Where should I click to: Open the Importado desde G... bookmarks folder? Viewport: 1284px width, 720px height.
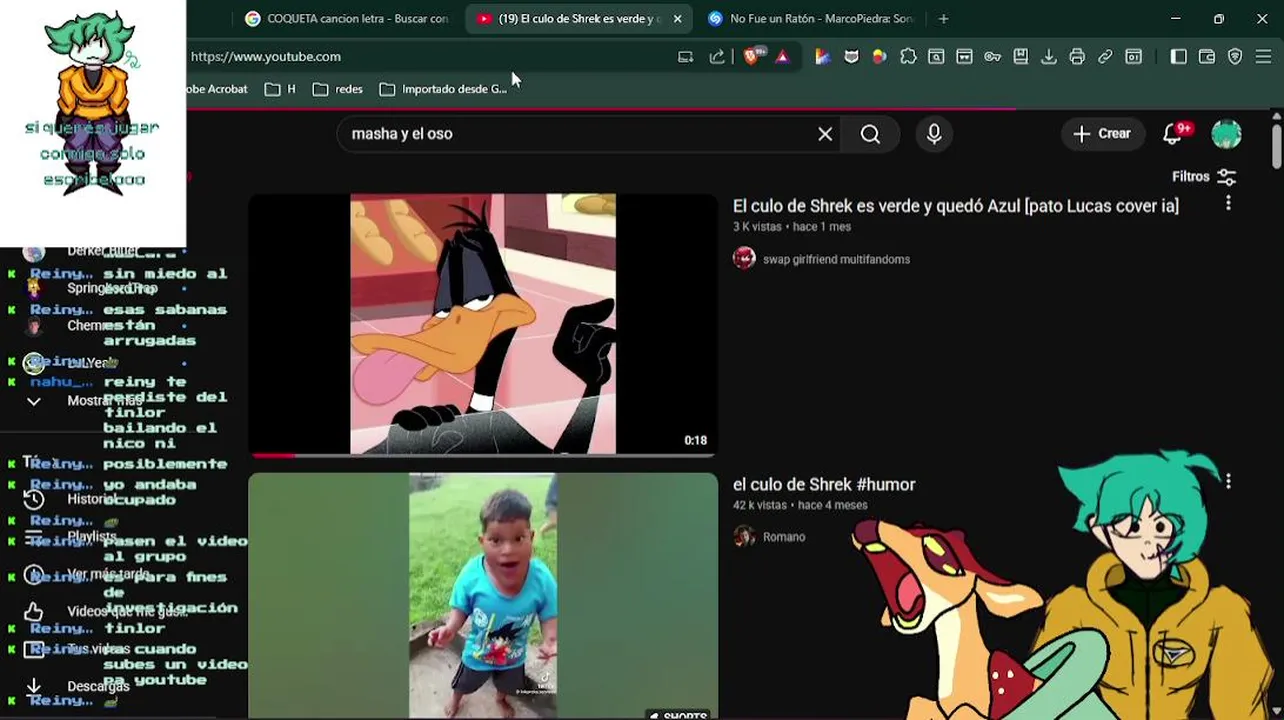pyautogui.click(x=443, y=89)
